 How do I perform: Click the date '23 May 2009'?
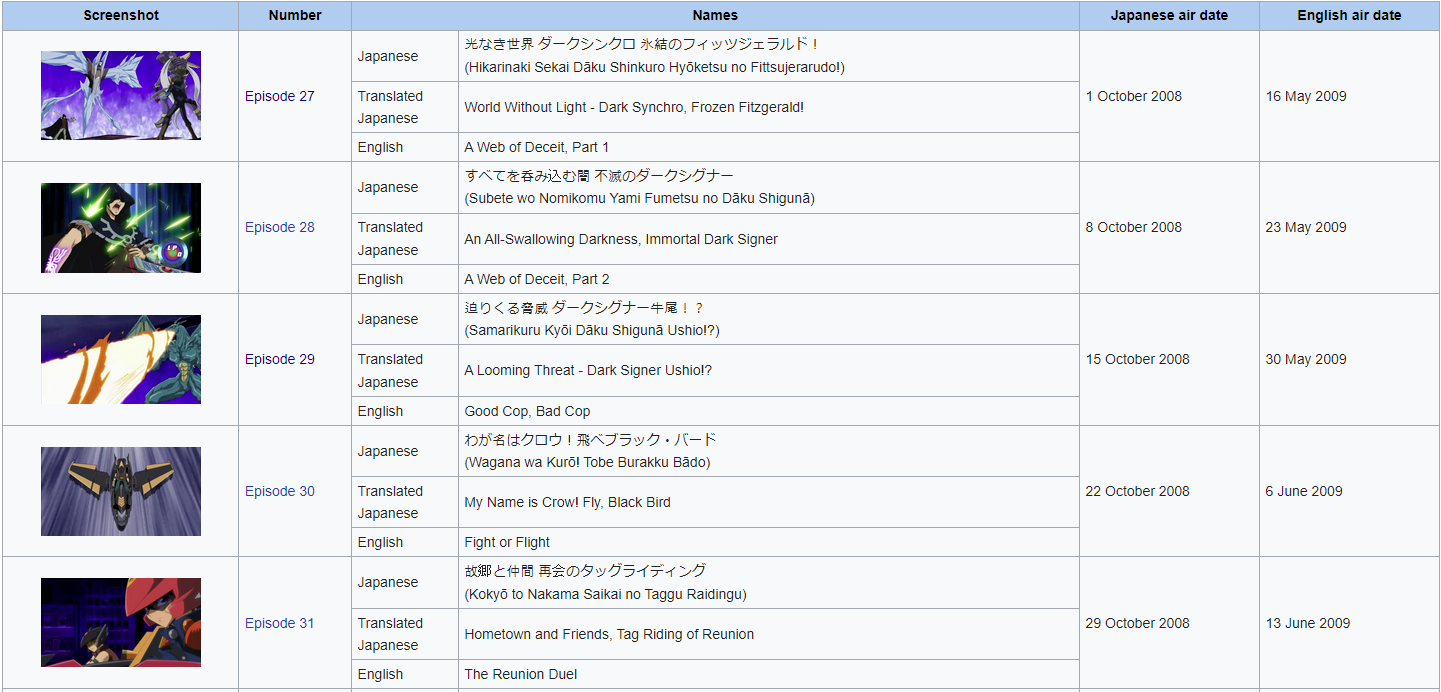tap(1306, 227)
